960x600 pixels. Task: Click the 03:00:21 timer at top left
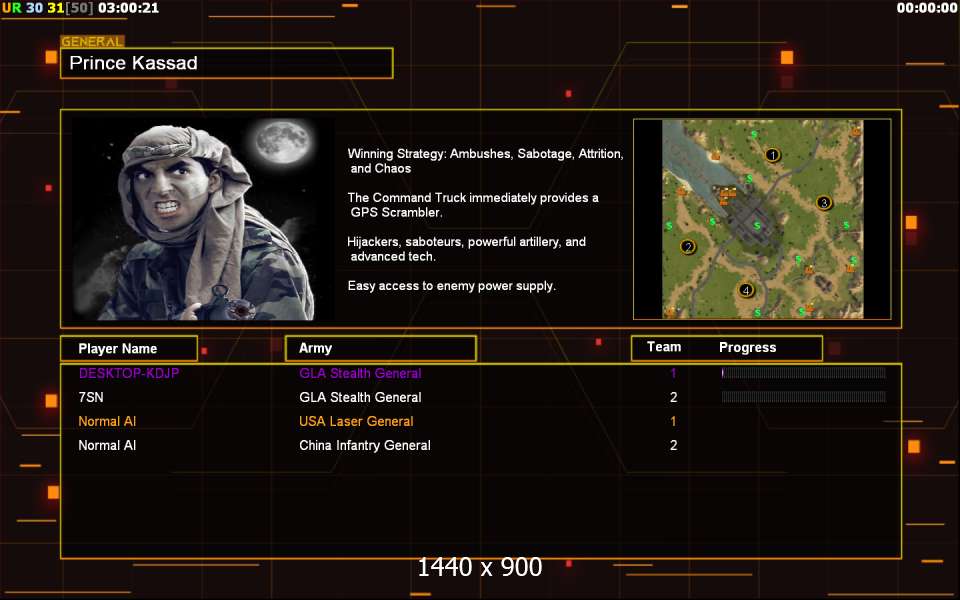129,8
